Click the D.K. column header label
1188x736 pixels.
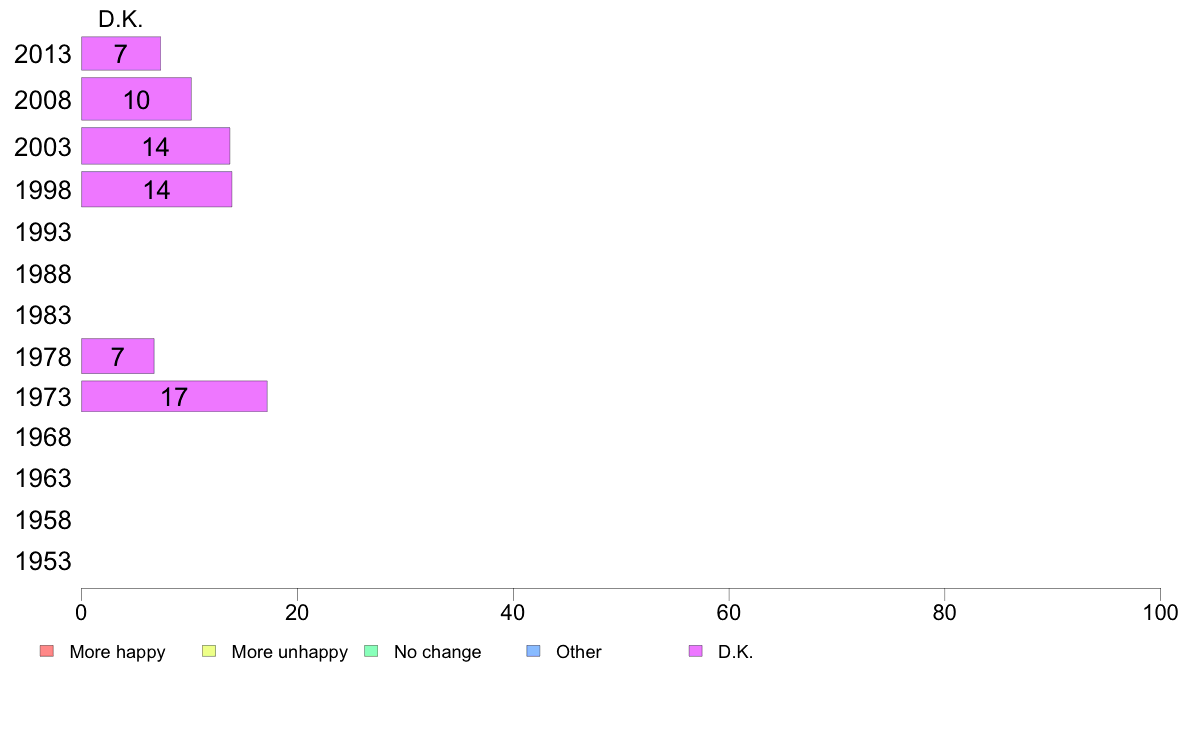coord(120,20)
